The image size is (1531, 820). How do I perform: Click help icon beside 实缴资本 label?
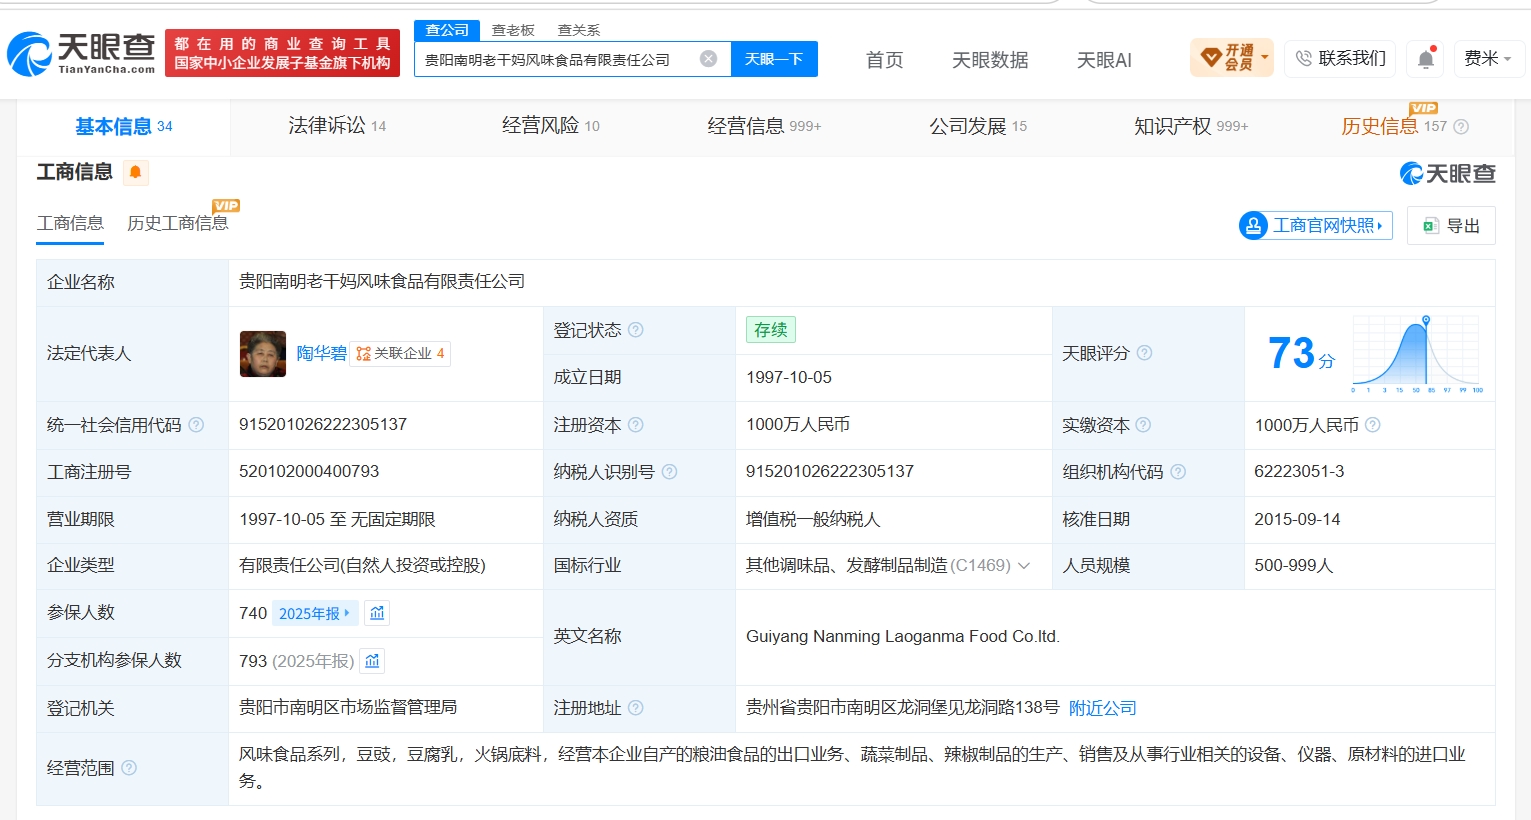tap(1143, 425)
